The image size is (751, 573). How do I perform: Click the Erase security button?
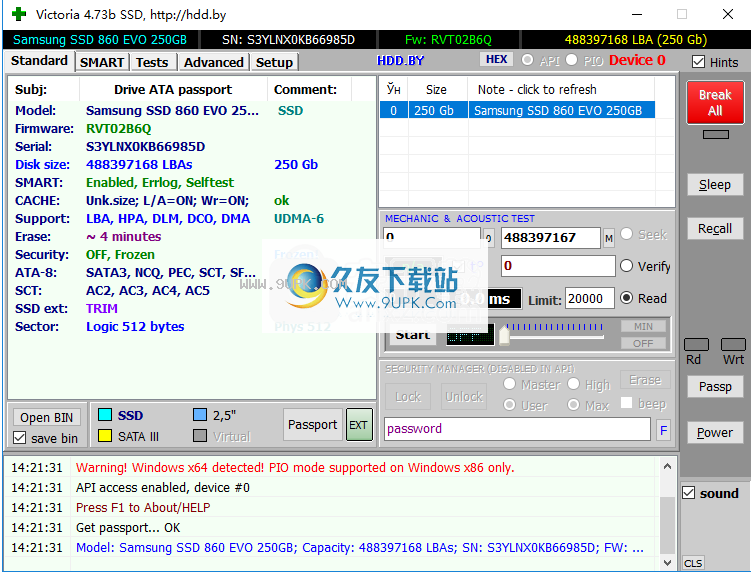pos(645,380)
